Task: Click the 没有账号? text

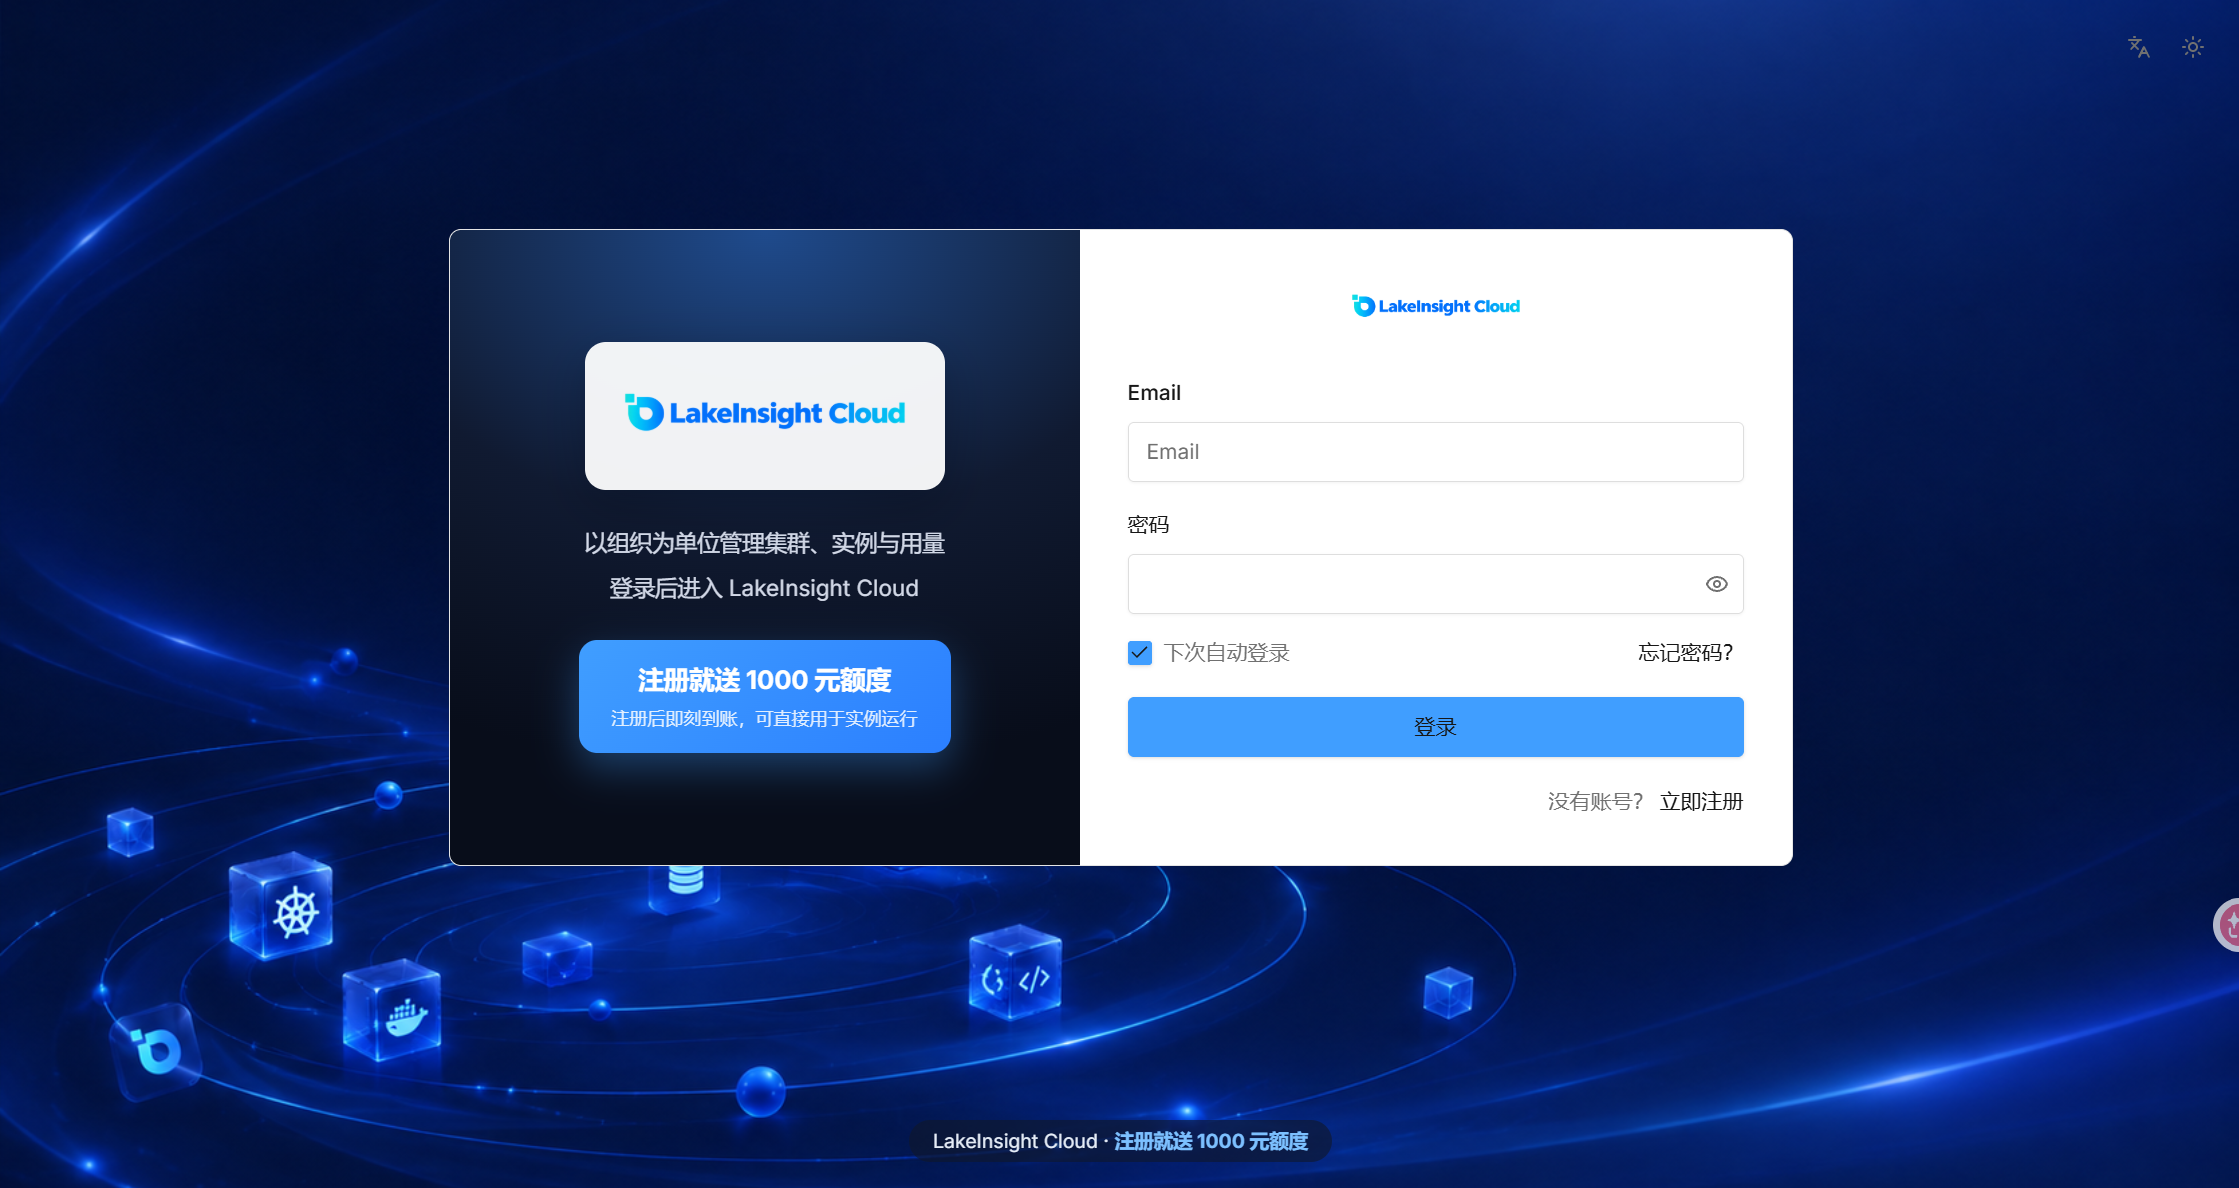Action: (1595, 802)
